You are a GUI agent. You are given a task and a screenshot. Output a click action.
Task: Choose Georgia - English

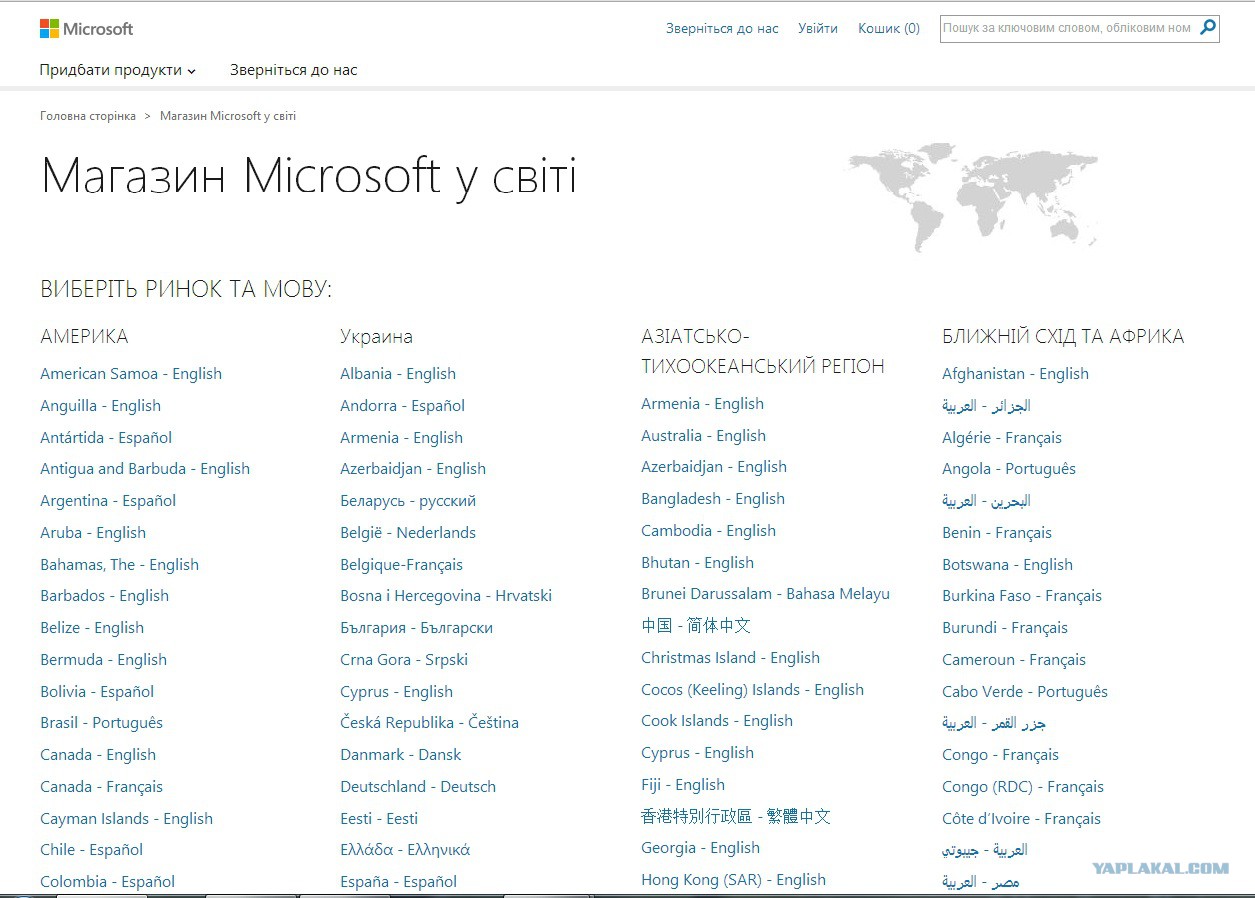point(700,848)
